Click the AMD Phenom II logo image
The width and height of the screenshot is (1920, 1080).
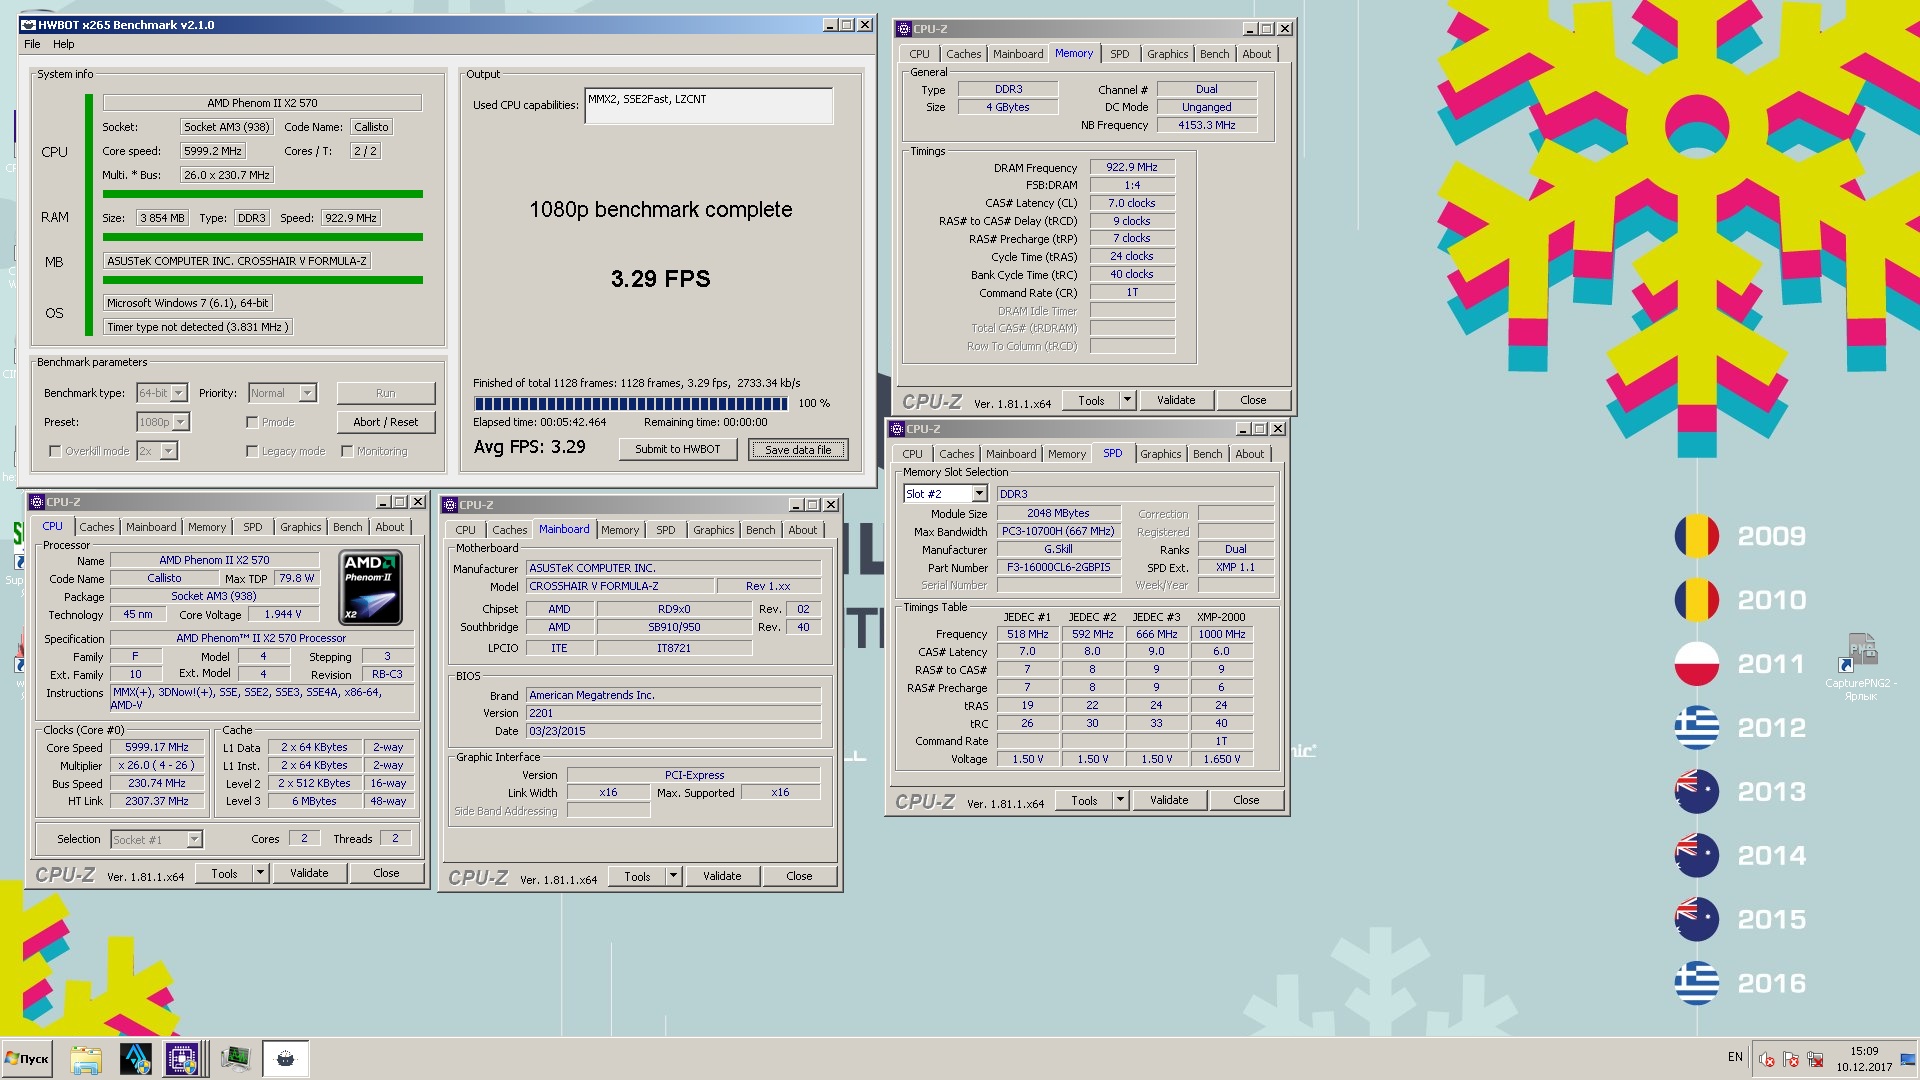pyautogui.click(x=370, y=588)
